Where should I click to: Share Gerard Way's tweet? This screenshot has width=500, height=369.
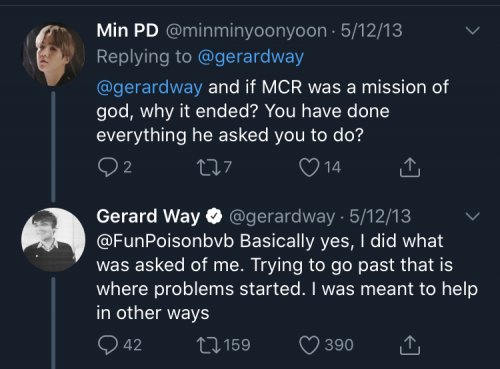(410, 345)
